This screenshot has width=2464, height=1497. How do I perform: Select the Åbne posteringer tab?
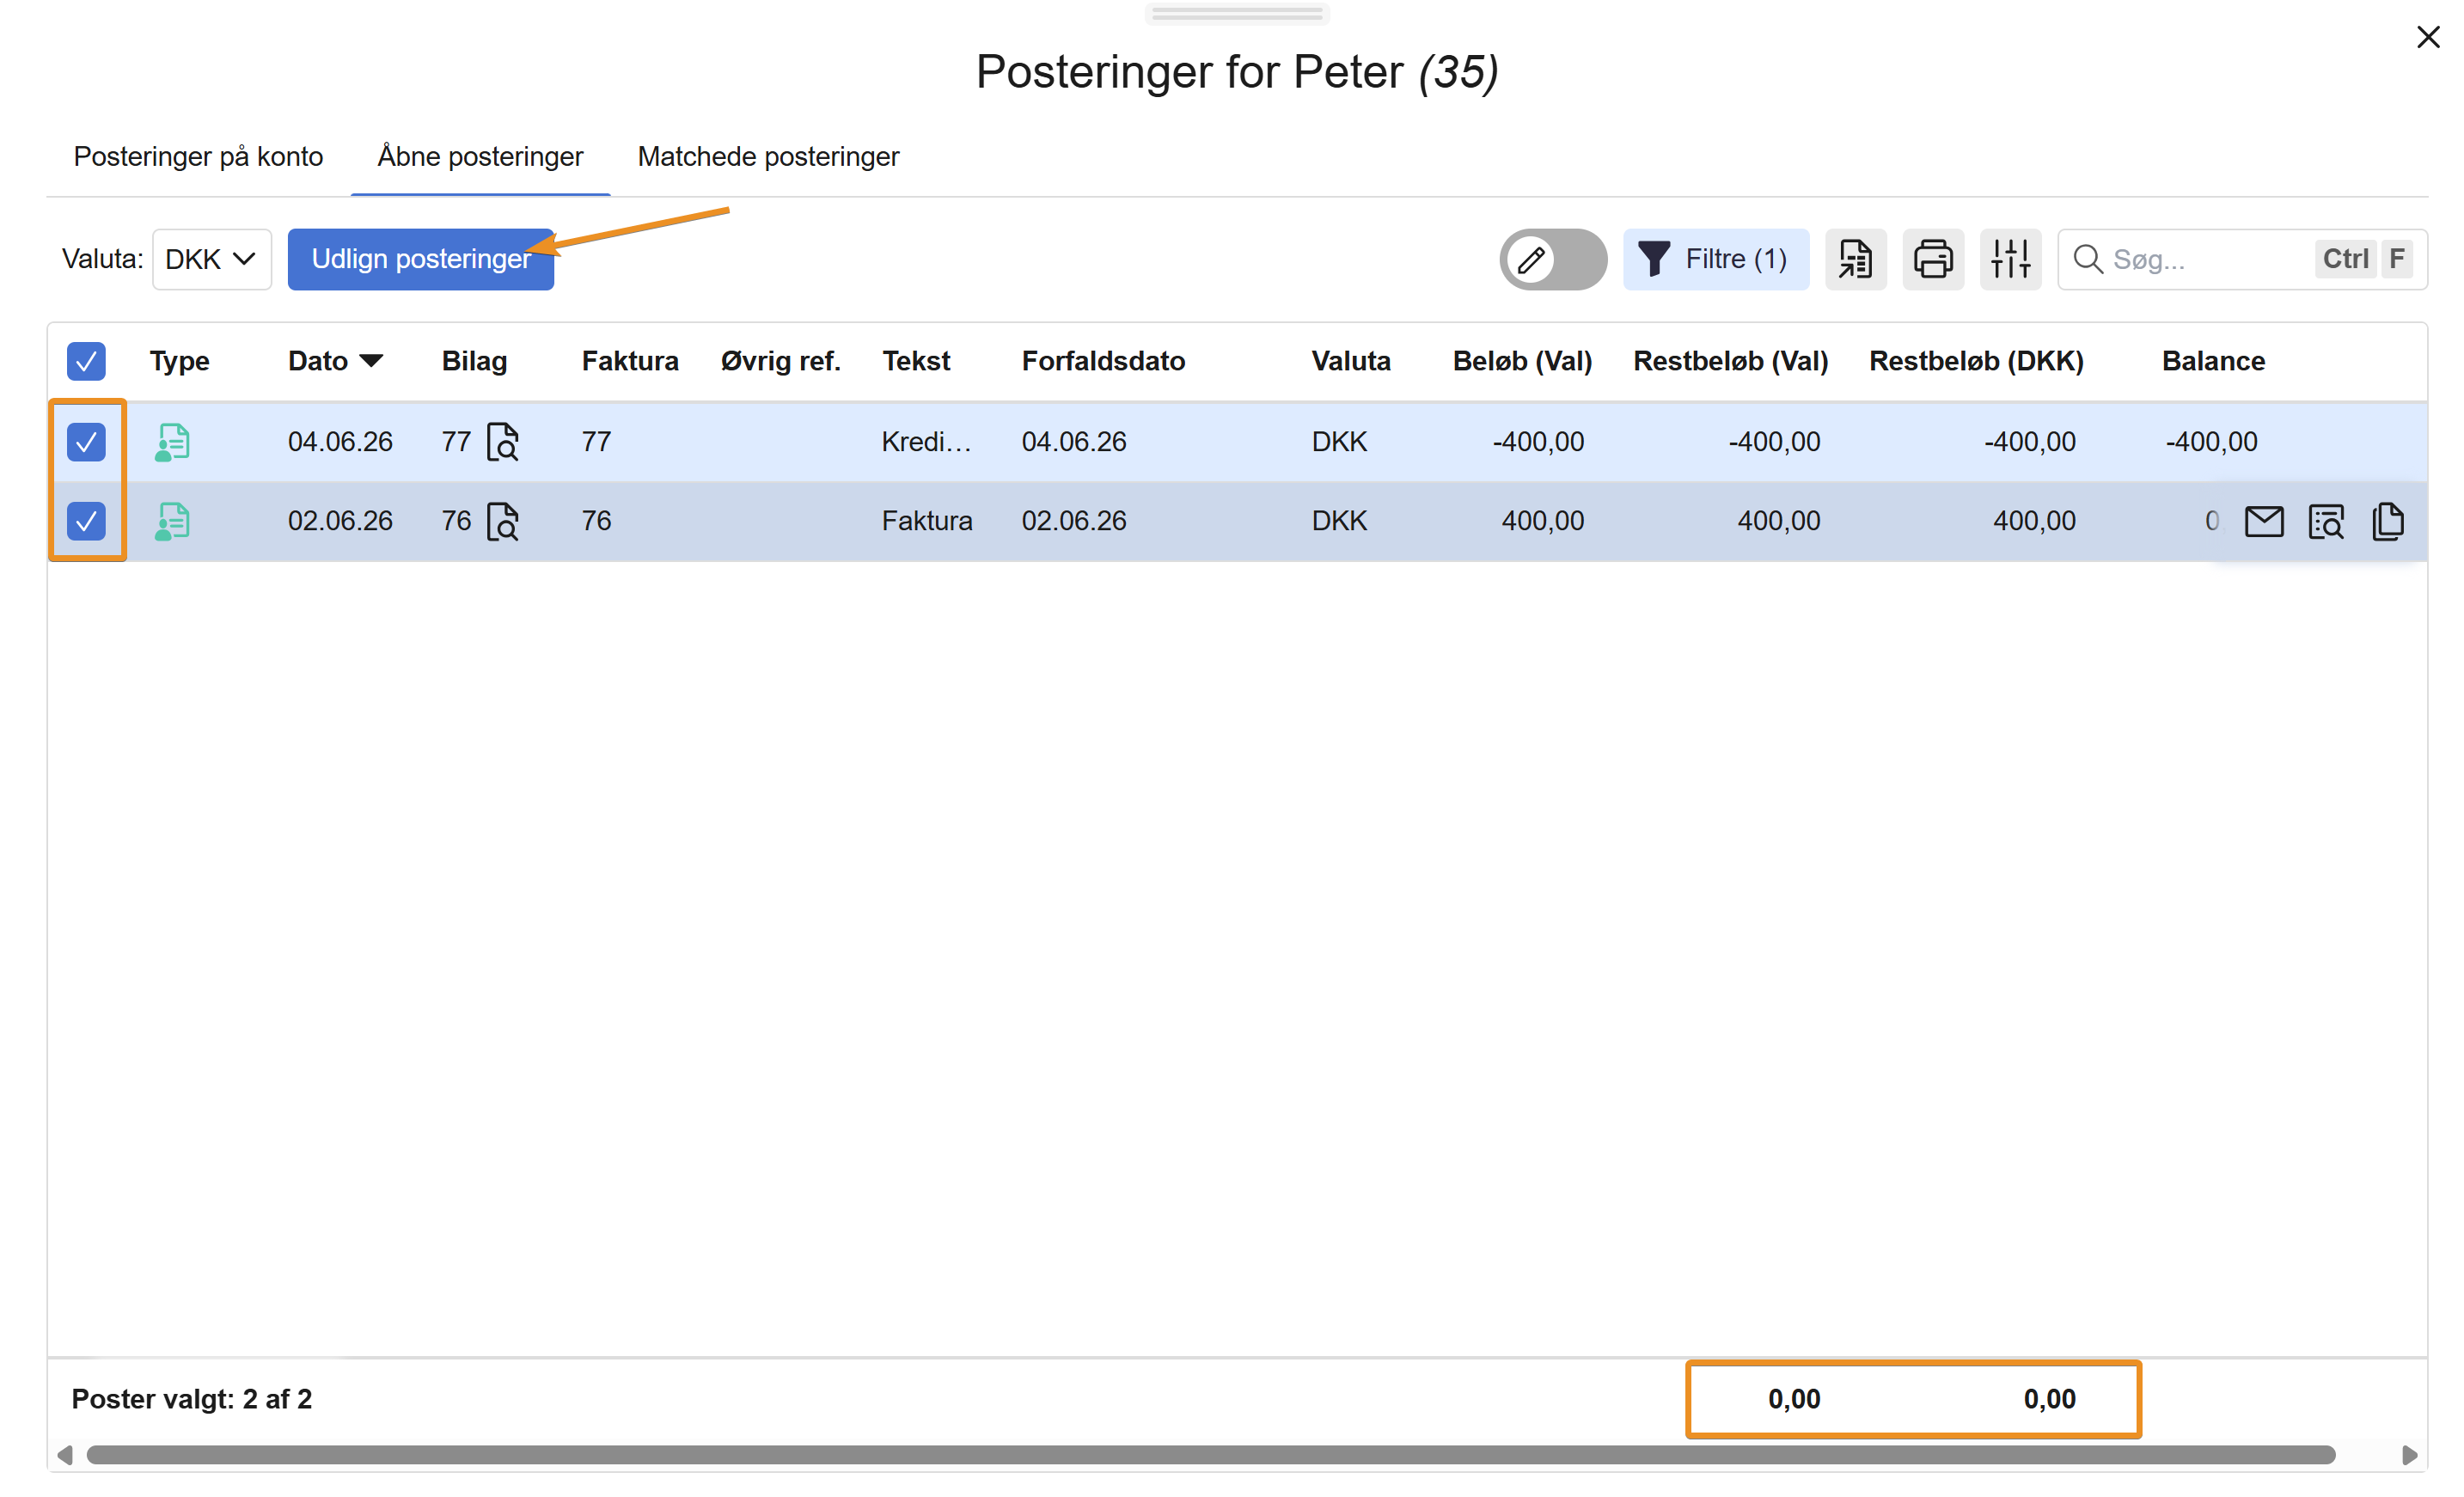[480, 157]
